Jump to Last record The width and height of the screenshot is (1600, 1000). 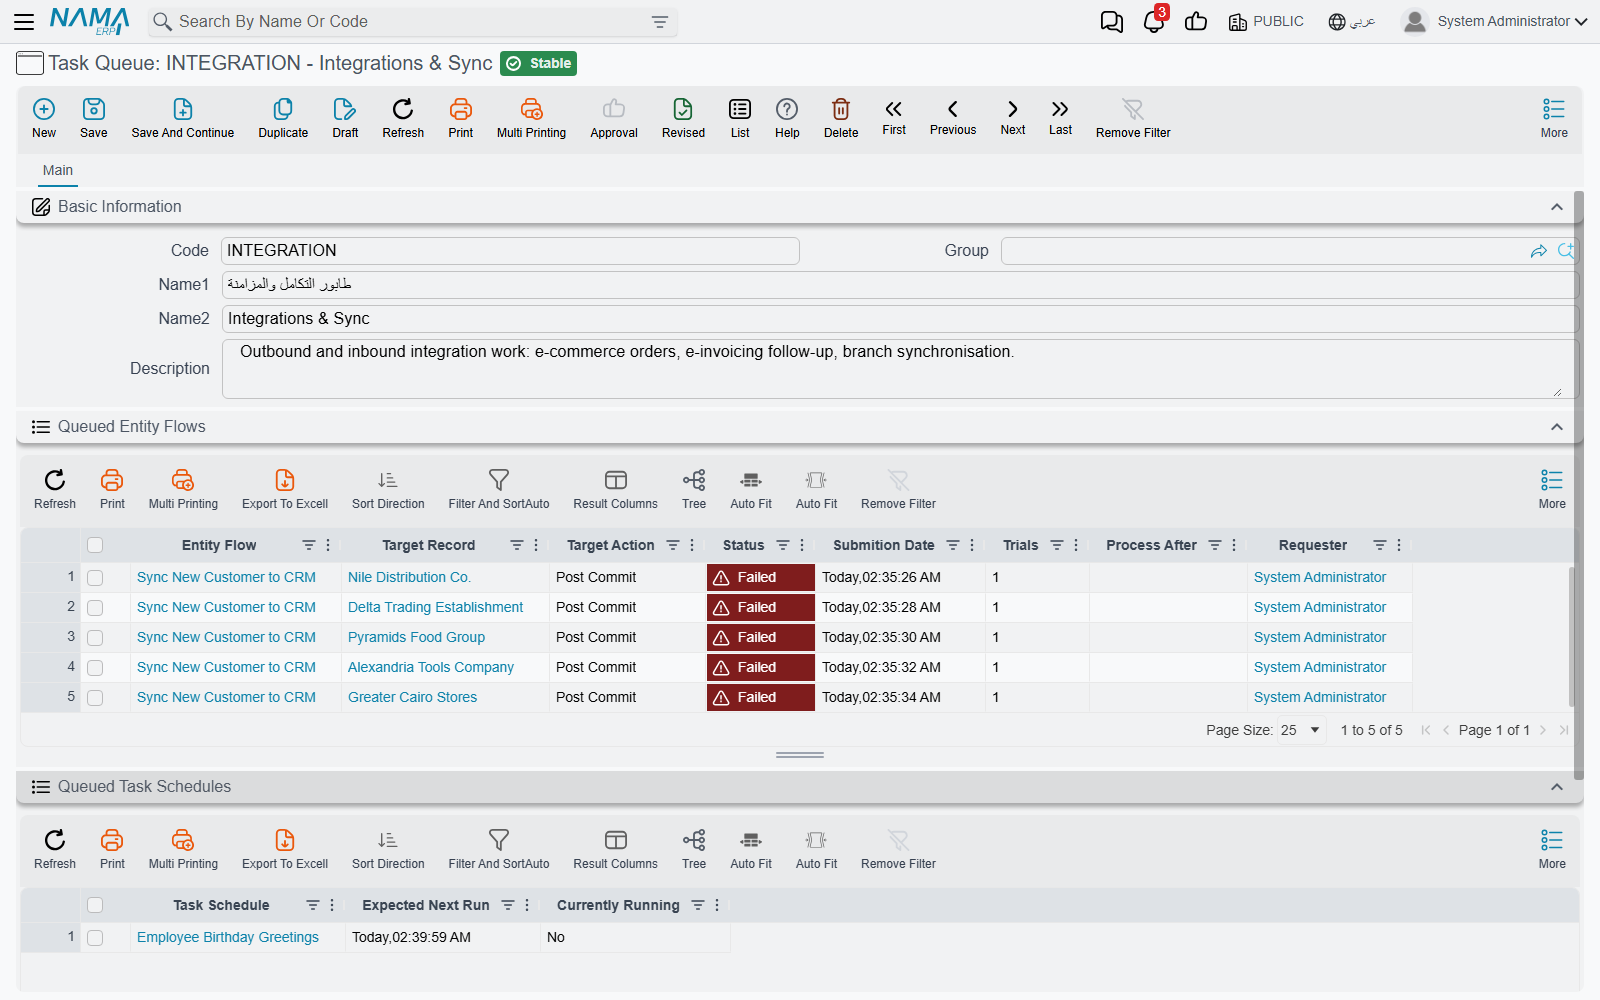click(x=1060, y=108)
